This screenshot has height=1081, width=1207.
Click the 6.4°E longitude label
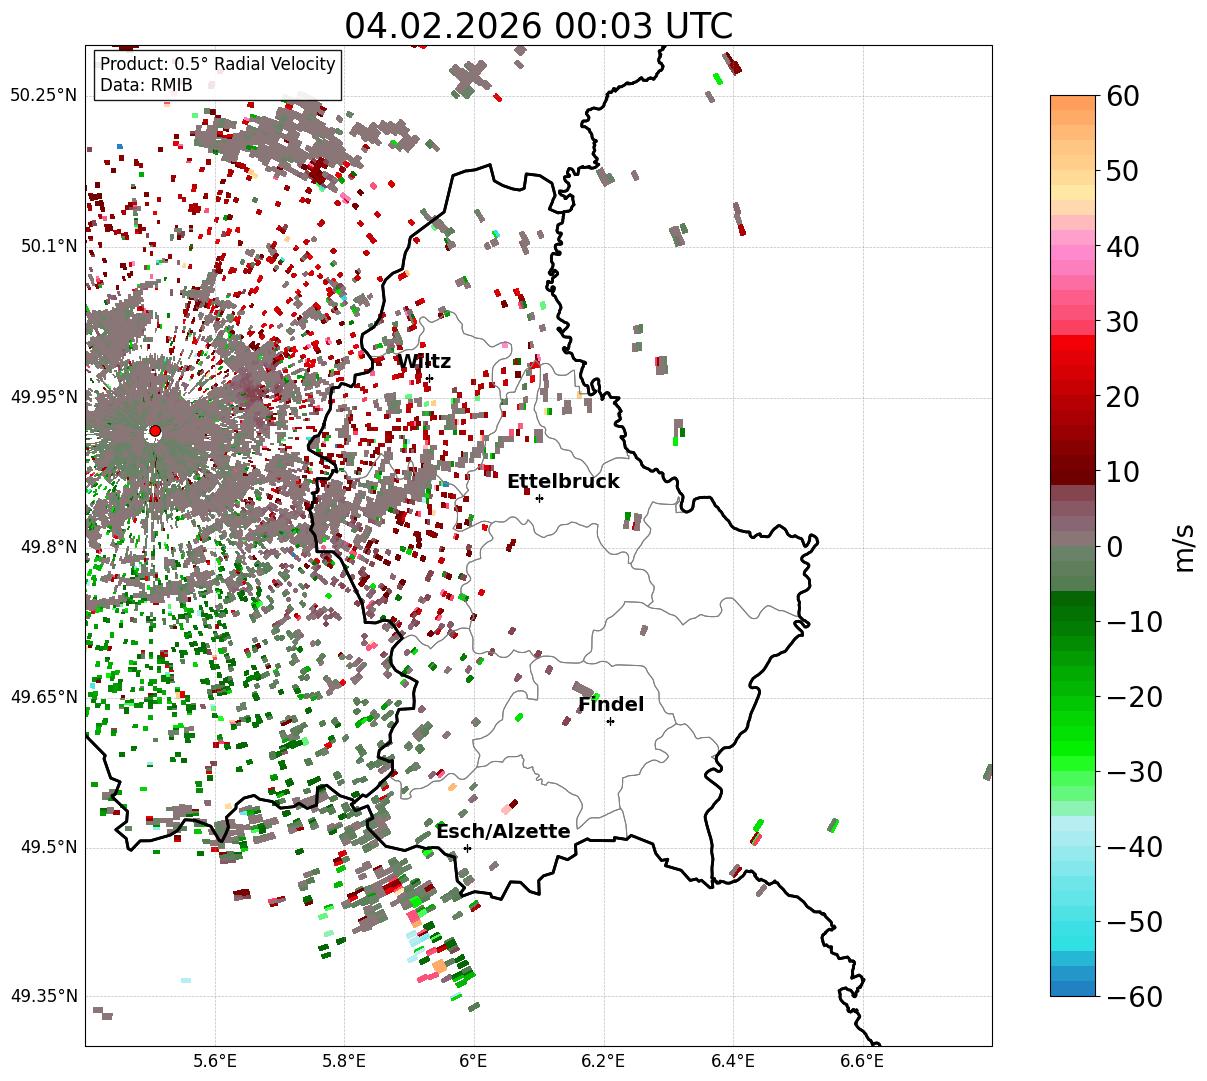[x=733, y=1061]
